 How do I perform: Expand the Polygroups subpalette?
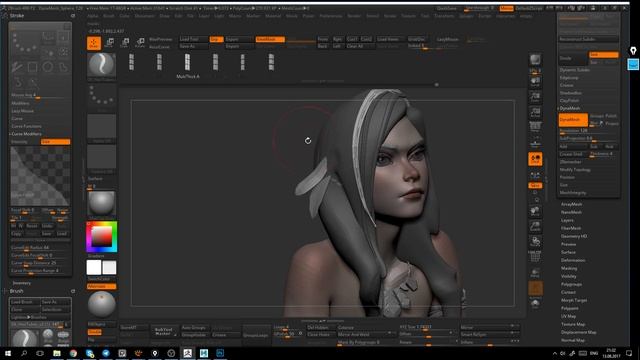pos(571,284)
